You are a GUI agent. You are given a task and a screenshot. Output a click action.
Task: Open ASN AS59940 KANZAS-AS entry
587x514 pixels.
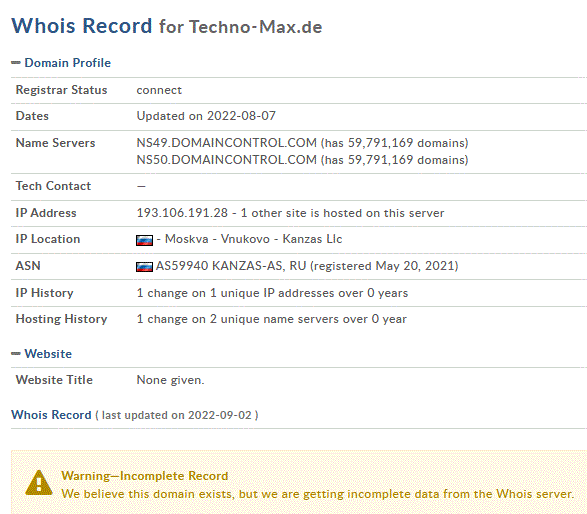pos(220,266)
